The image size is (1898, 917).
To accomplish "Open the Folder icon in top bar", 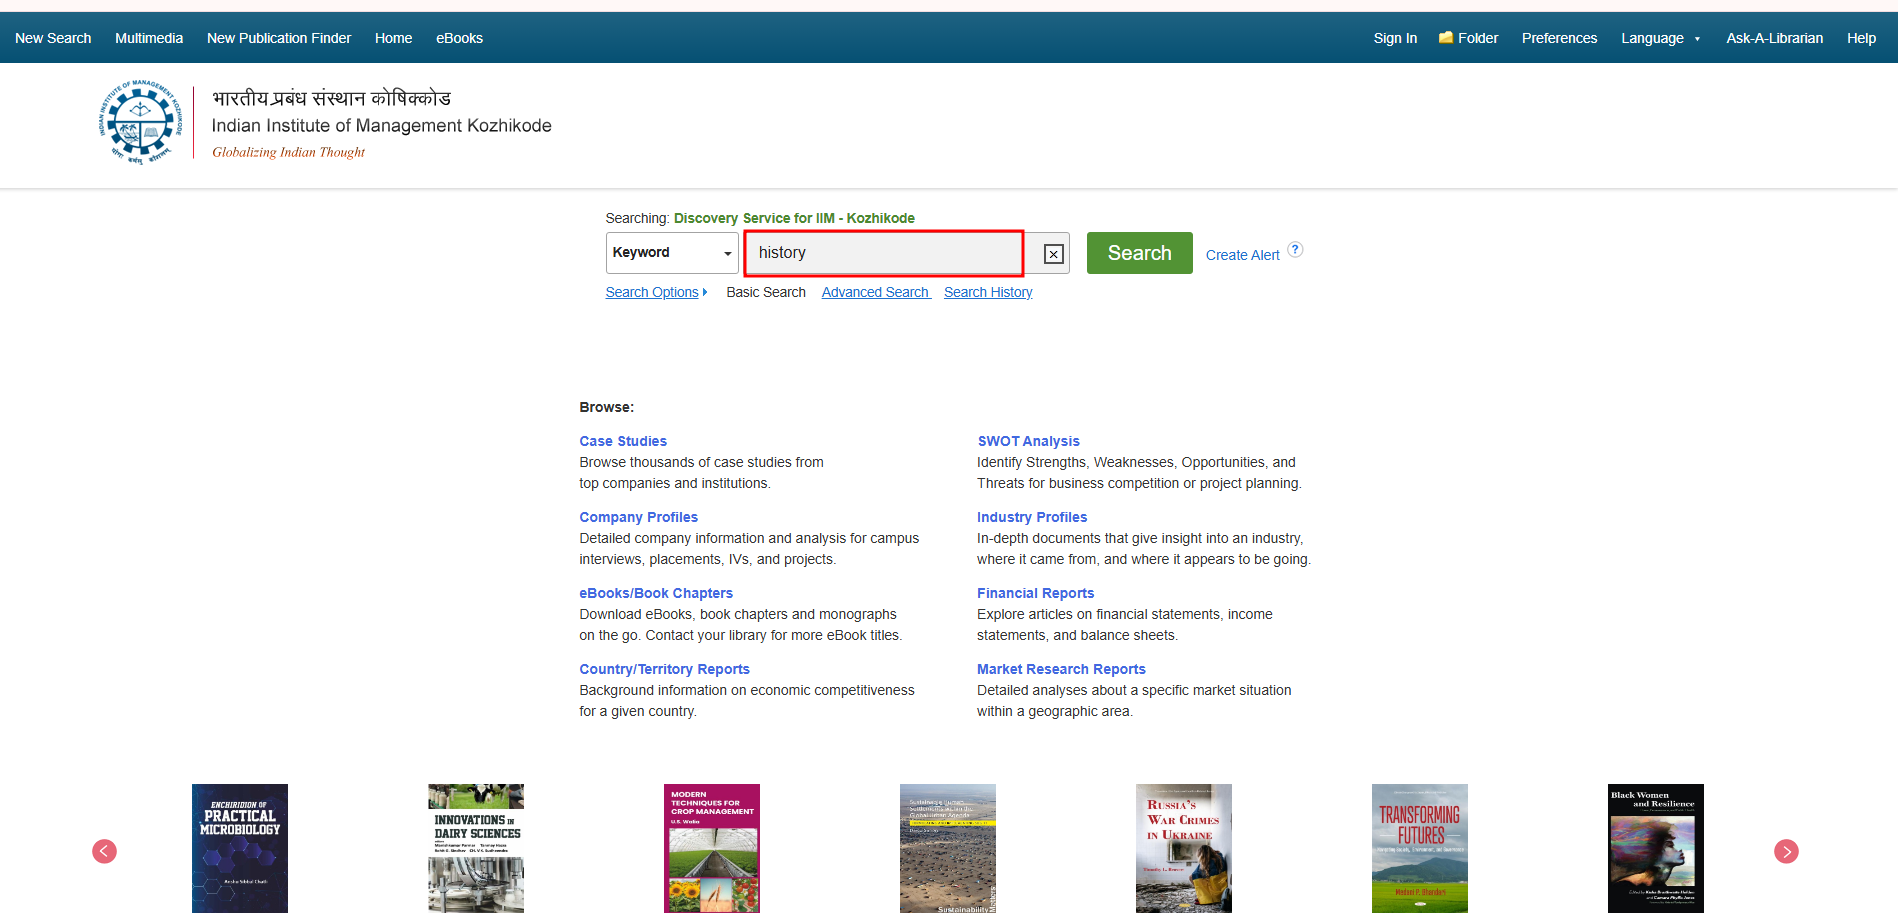I will point(1468,38).
